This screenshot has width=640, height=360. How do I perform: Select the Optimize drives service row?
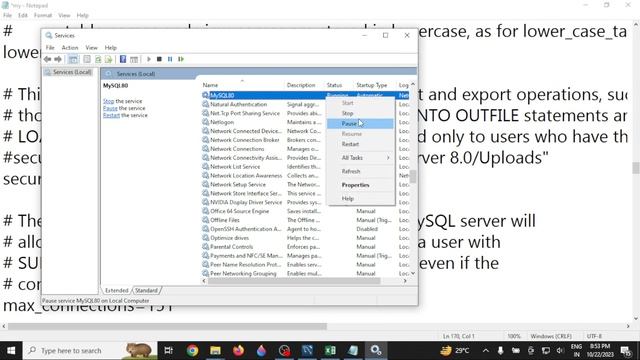coord(305,238)
